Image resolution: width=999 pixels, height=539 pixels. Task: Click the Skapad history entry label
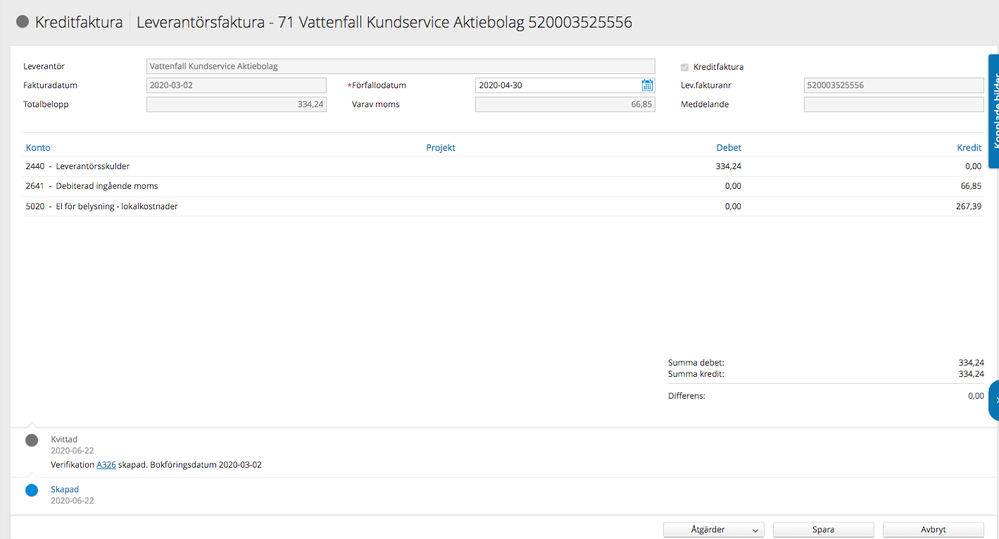click(x=64, y=489)
